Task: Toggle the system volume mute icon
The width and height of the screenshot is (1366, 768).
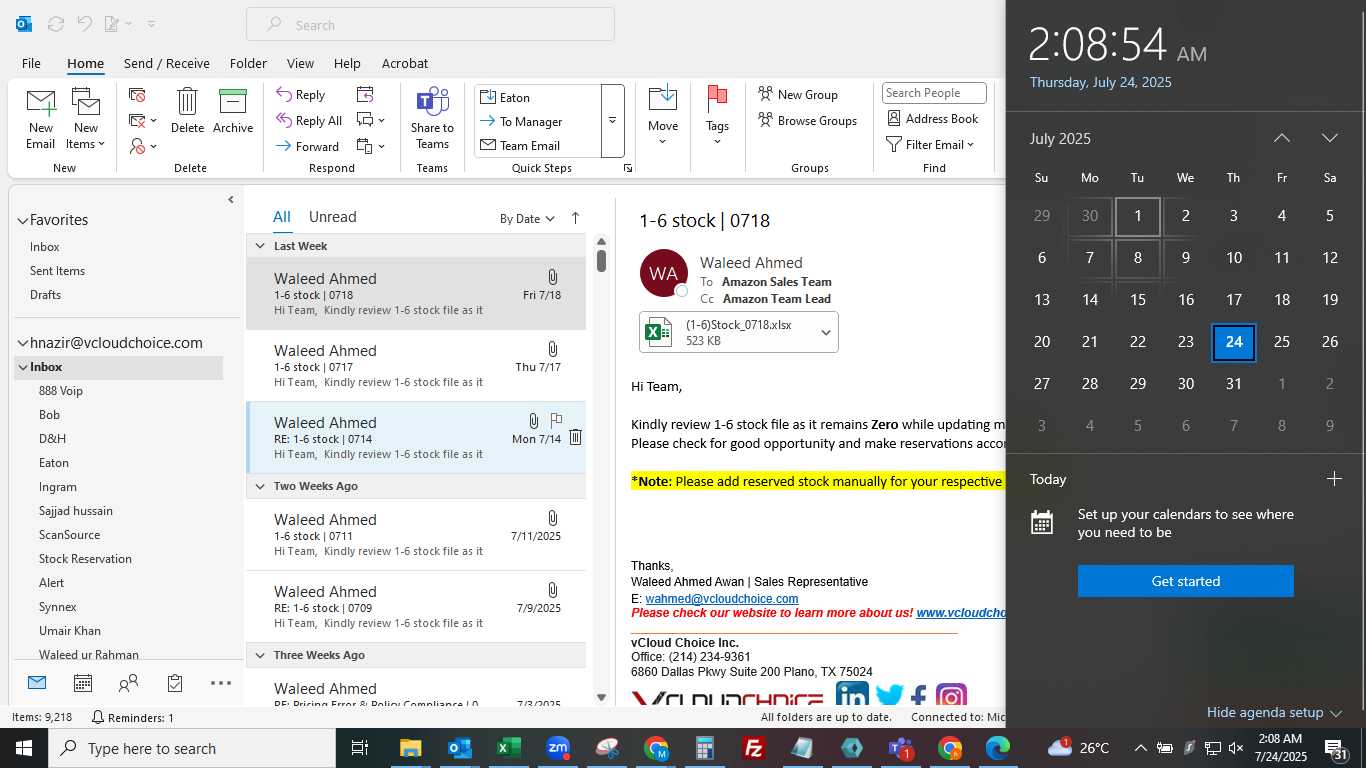Action: click(1236, 748)
